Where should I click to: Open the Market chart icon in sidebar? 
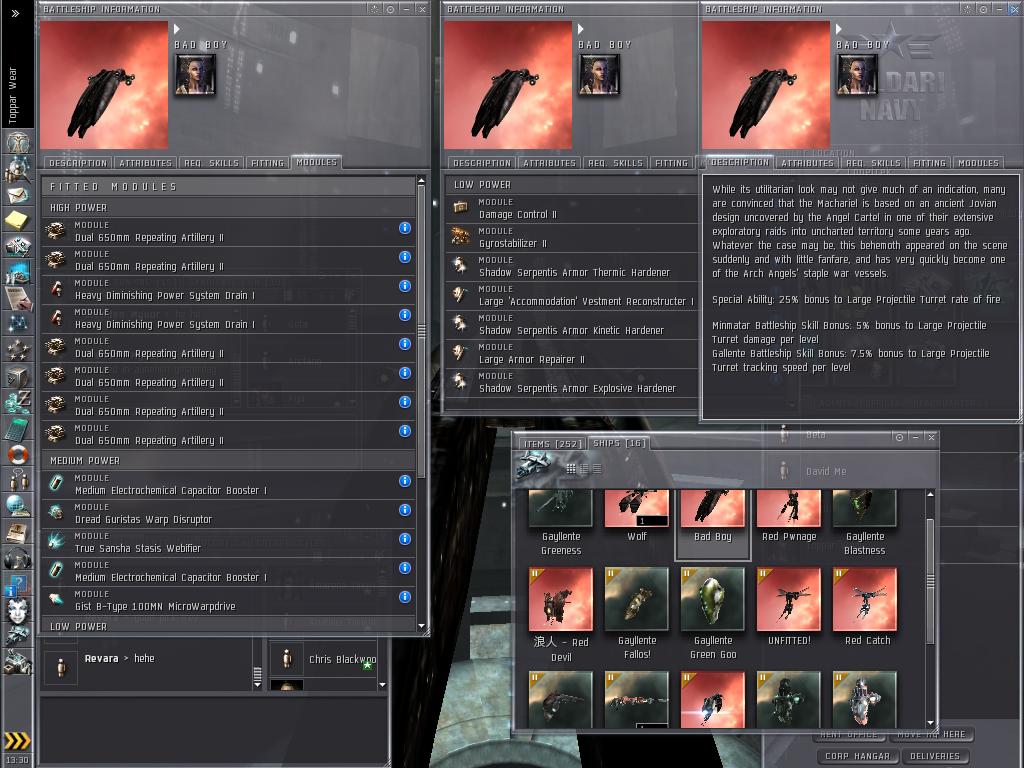(x=18, y=272)
